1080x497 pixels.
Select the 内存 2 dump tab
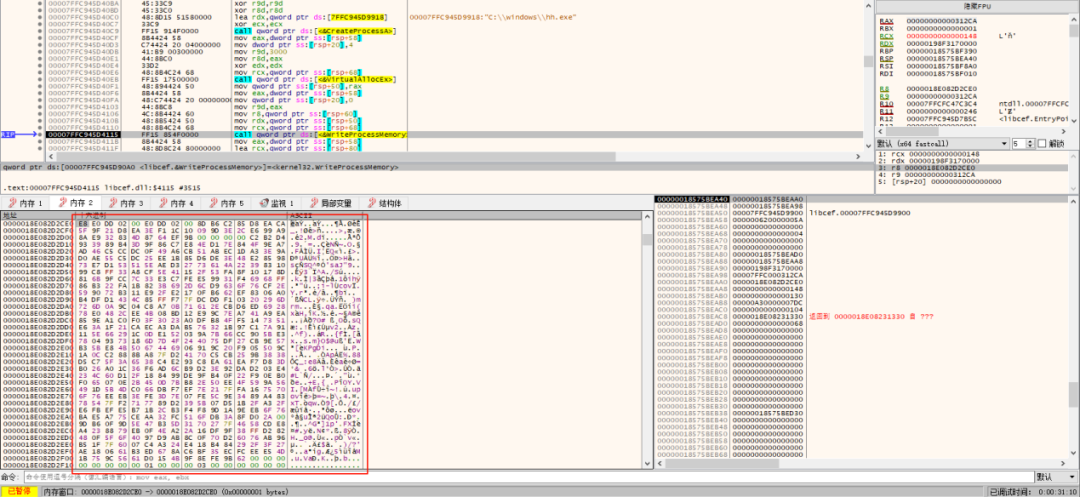click(75, 203)
